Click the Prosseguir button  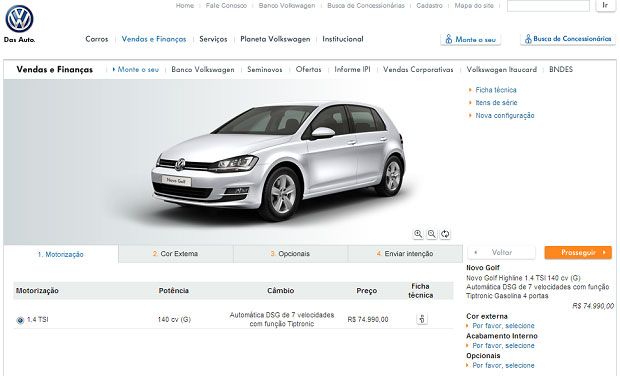point(578,252)
